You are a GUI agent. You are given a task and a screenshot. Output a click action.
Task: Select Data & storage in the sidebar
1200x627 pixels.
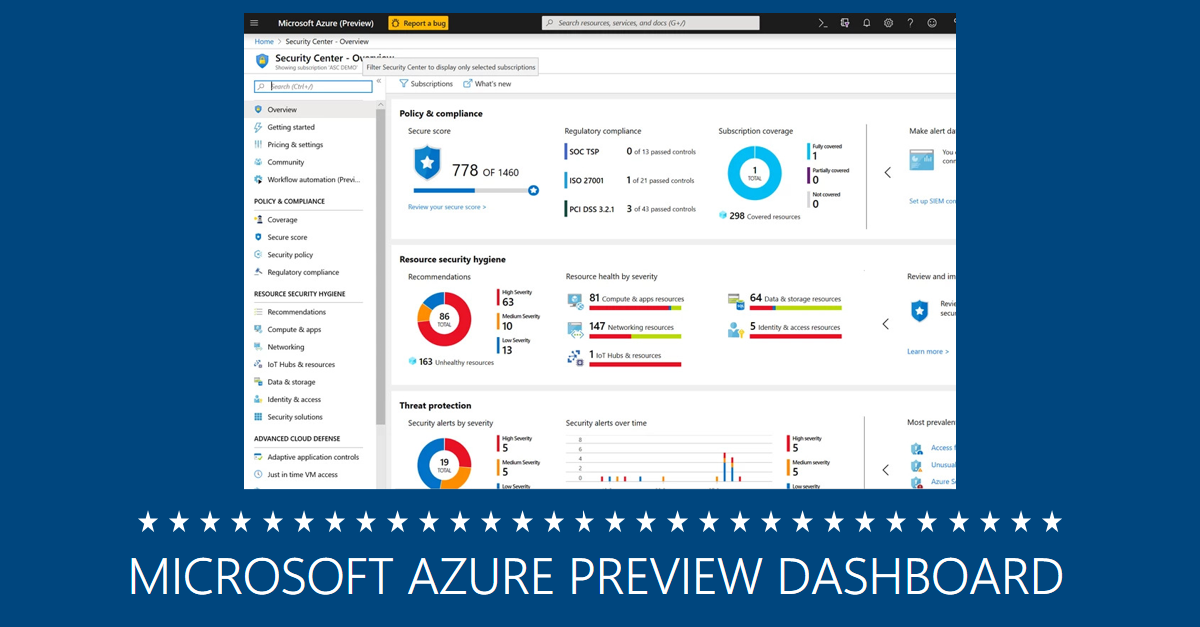click(x=289, y=381)
